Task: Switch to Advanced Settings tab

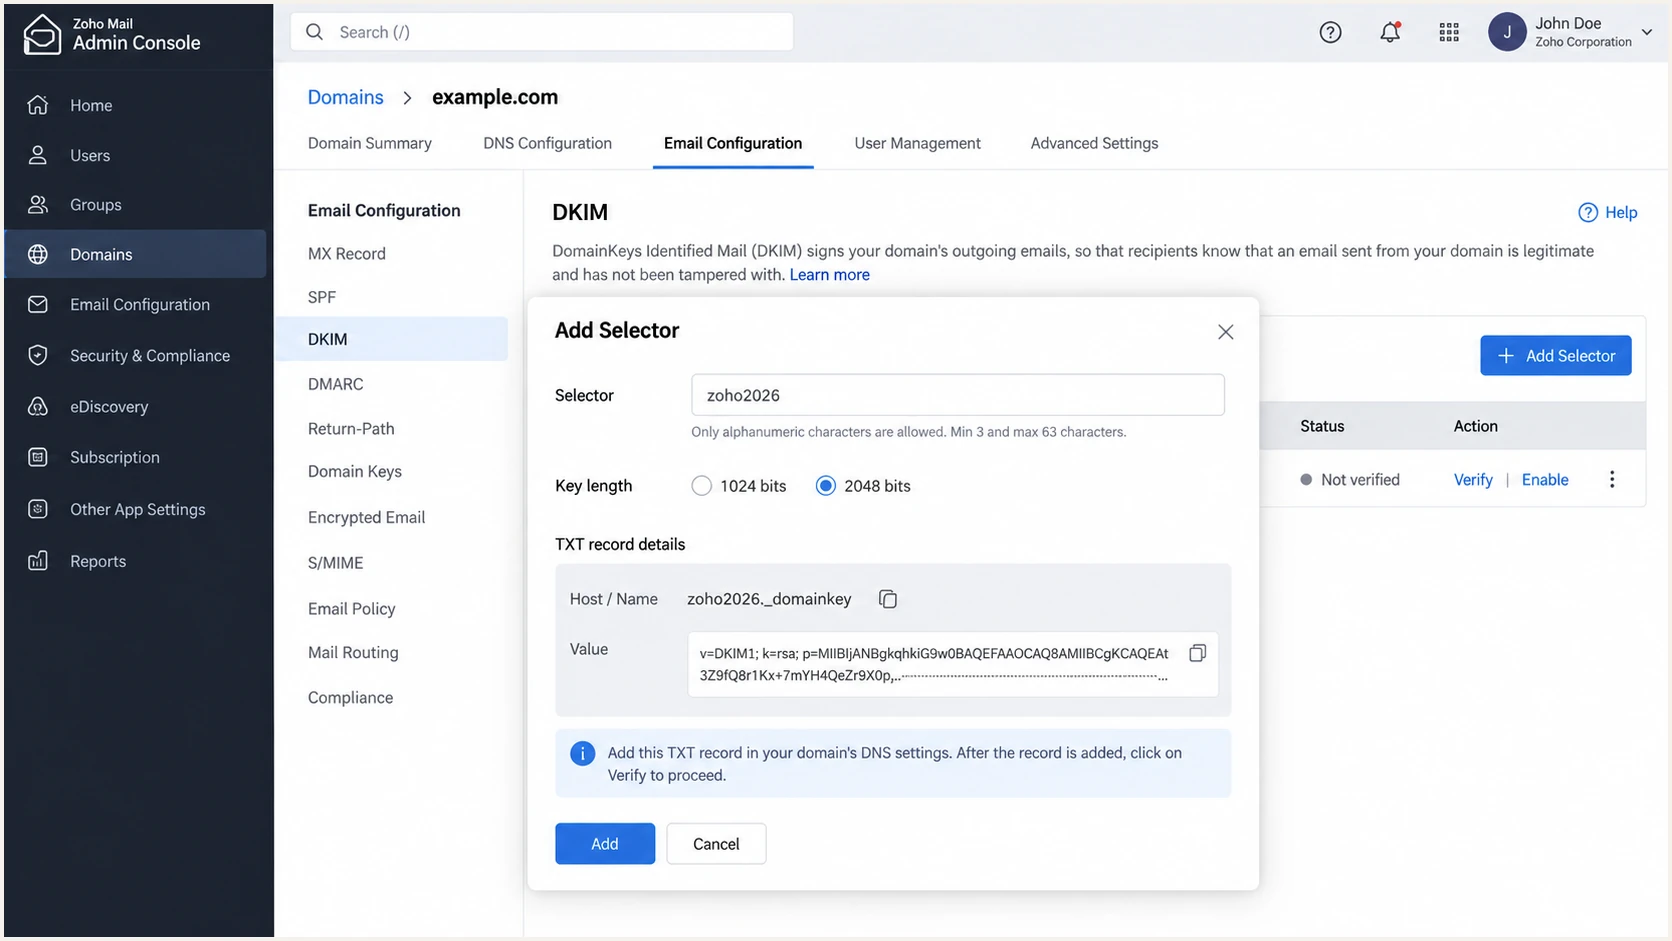Action: 1094,143
